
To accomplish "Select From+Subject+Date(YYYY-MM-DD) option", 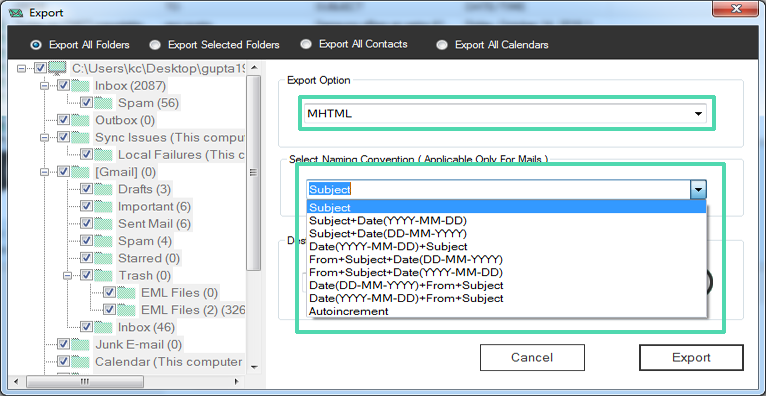I will point(506,272).
